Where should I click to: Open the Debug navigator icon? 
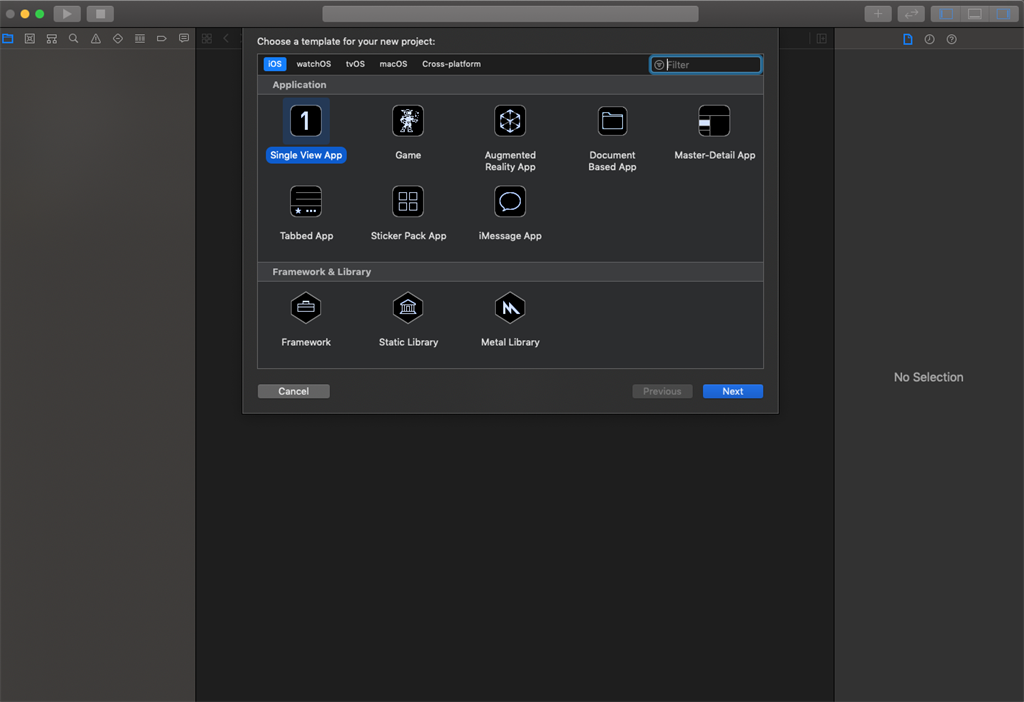click(140, 39)
